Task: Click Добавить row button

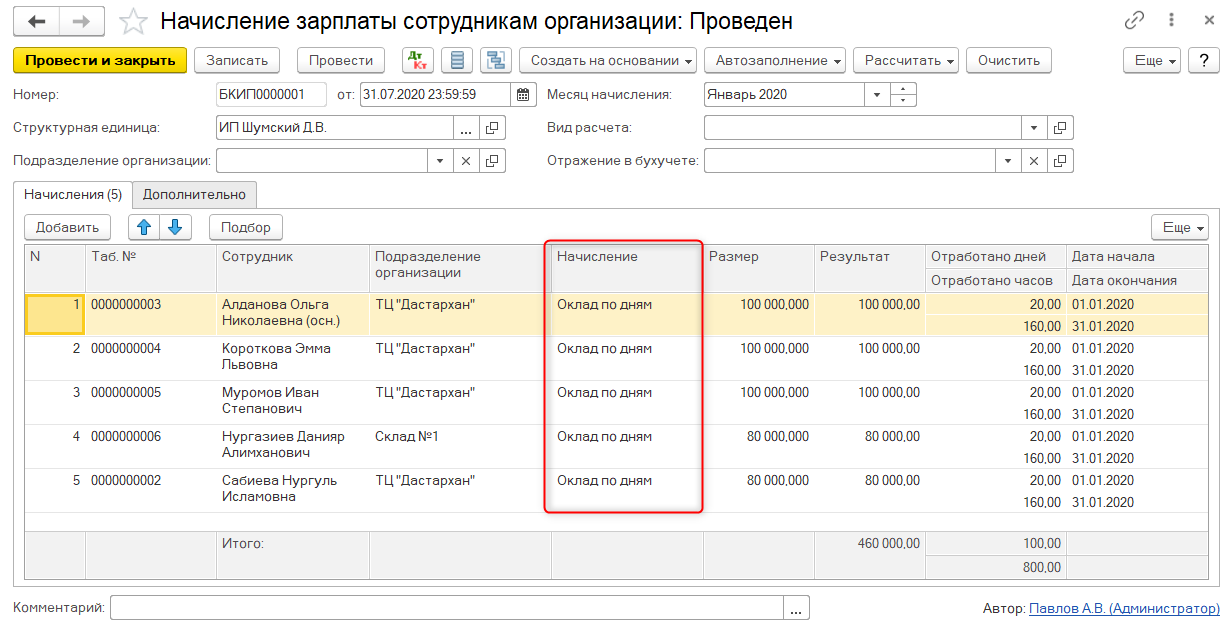Action: pos(67,227)
